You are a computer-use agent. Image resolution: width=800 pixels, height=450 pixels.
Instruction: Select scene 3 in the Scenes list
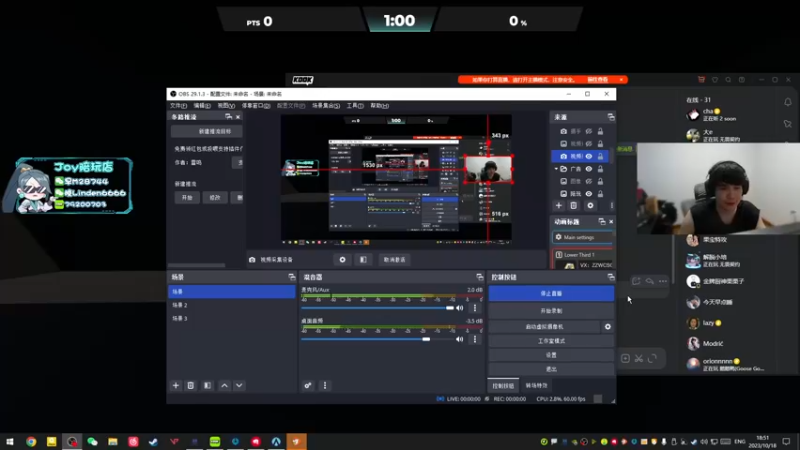click(232, 318)
